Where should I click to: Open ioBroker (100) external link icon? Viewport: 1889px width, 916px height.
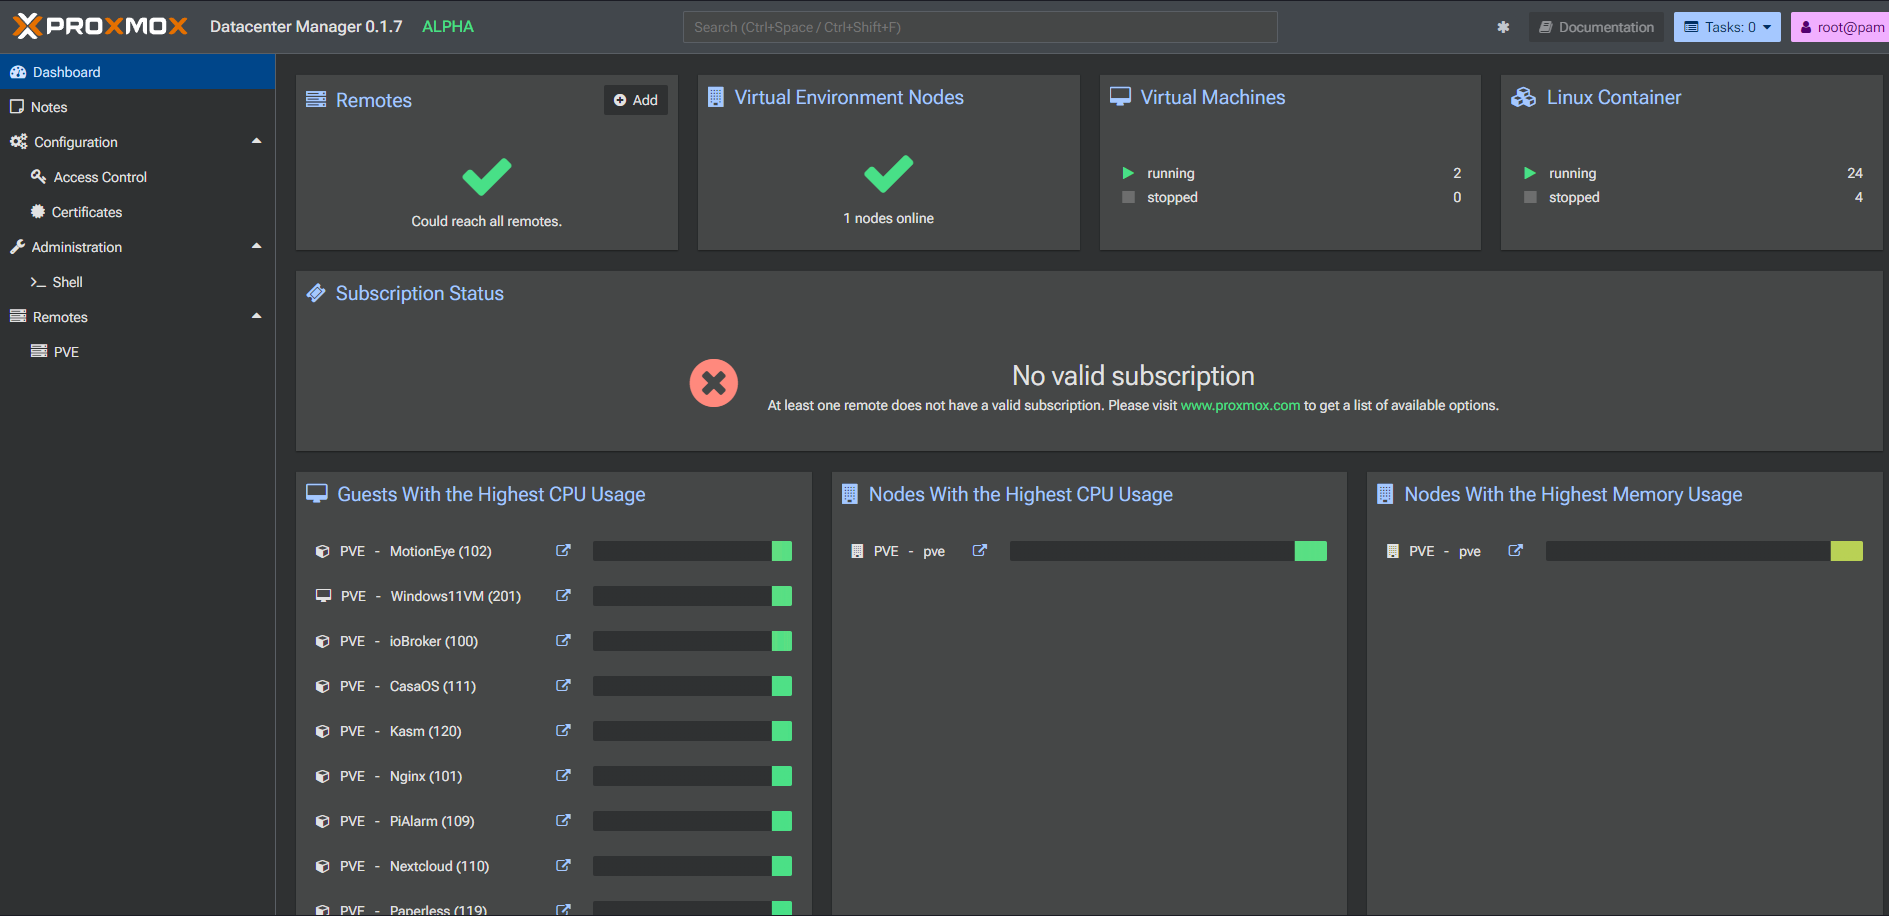click(563, 641)
